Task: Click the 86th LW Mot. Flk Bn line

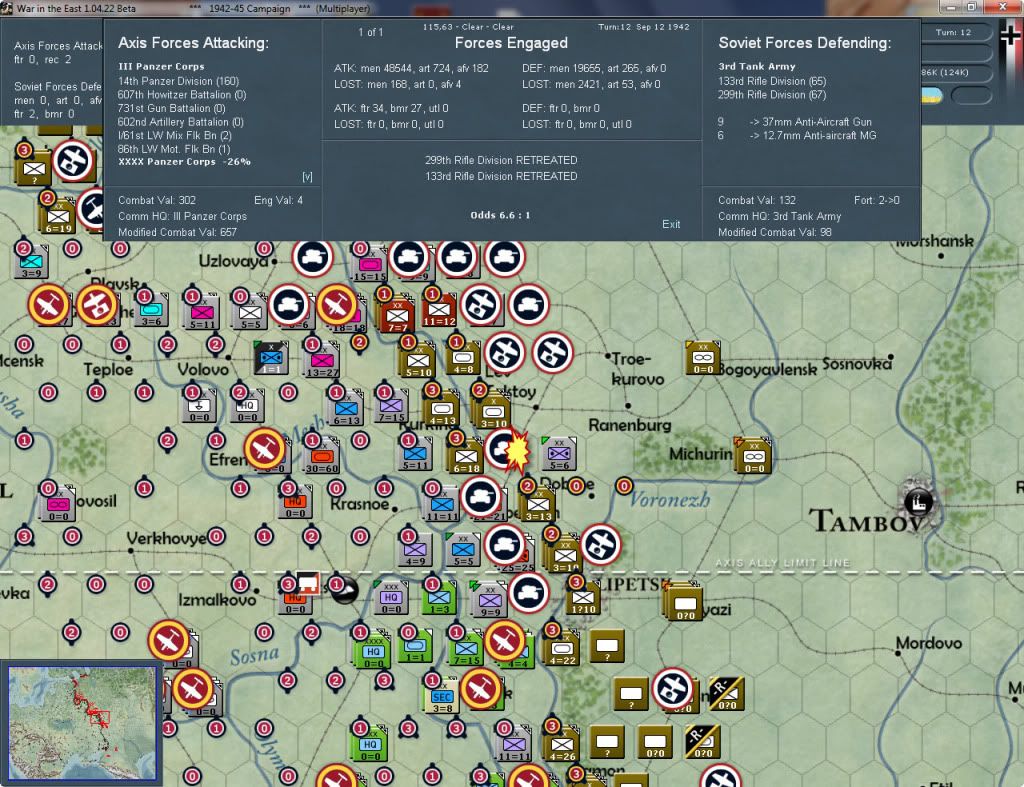Action: [x=174, y=149]
